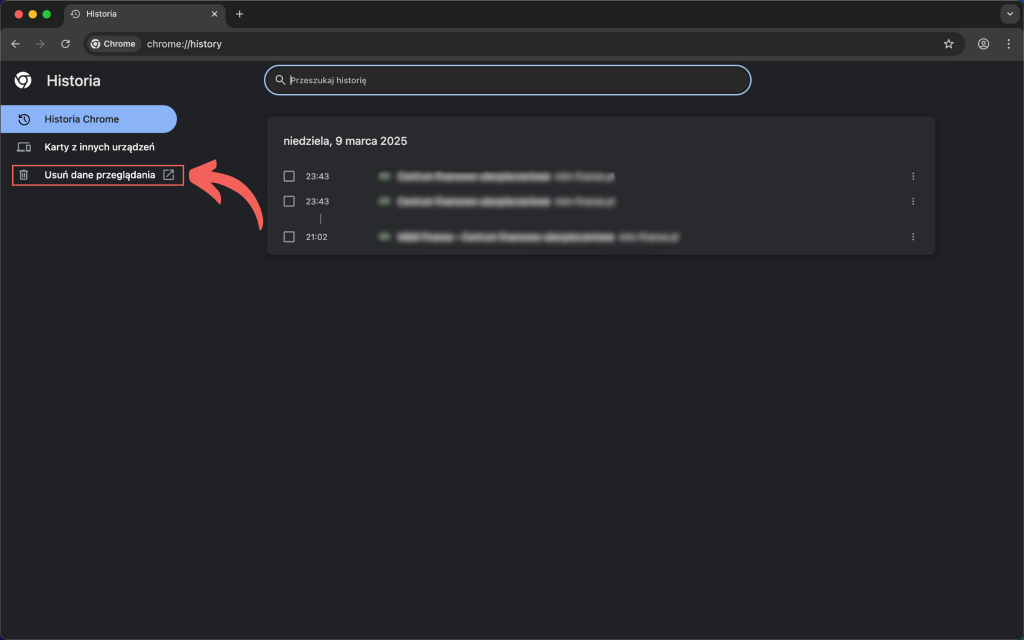Image resolution: width=1024 pixels, height=640 pixels.
Task: Go back using the back arrow
Action: (x=15, y=44)
